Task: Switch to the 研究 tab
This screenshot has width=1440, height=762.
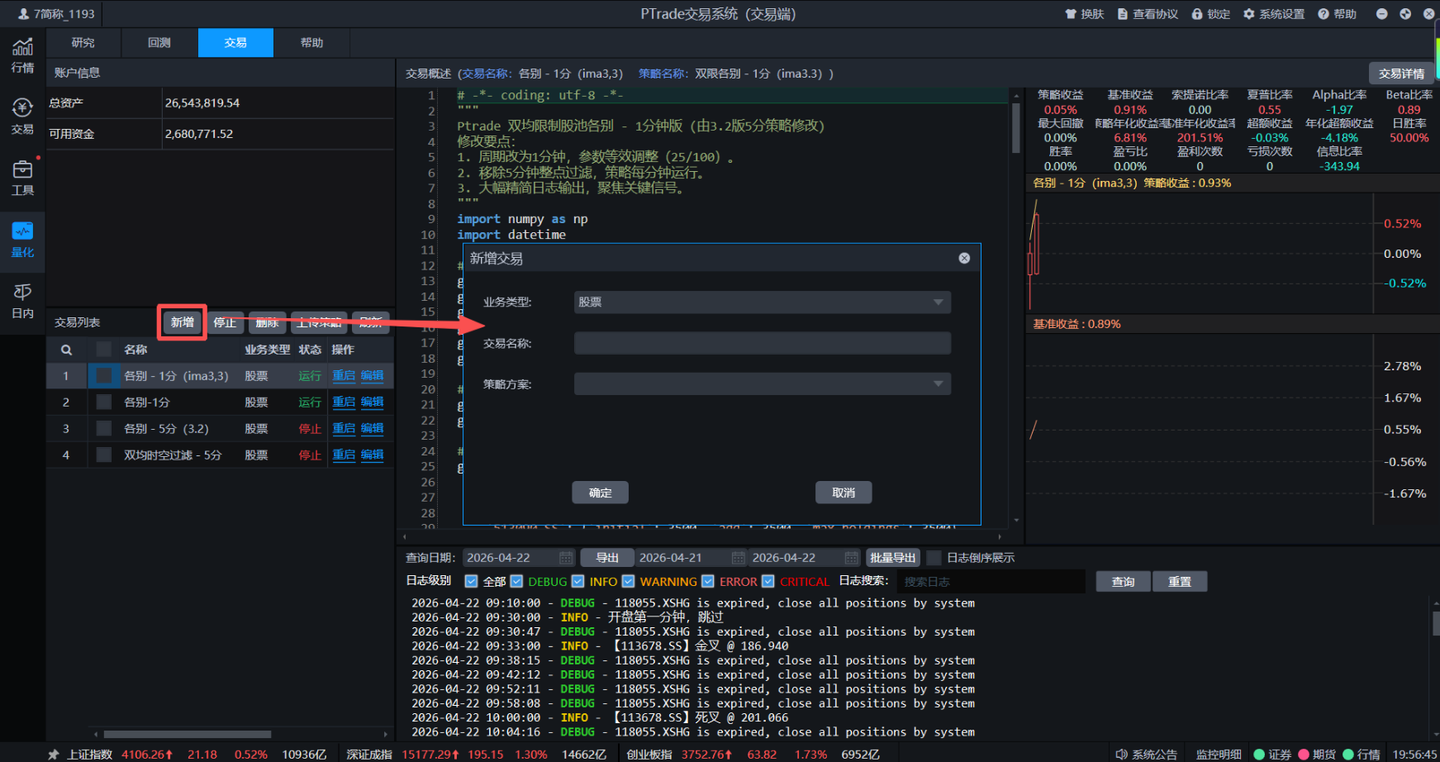Action: (x=83, y=43)
